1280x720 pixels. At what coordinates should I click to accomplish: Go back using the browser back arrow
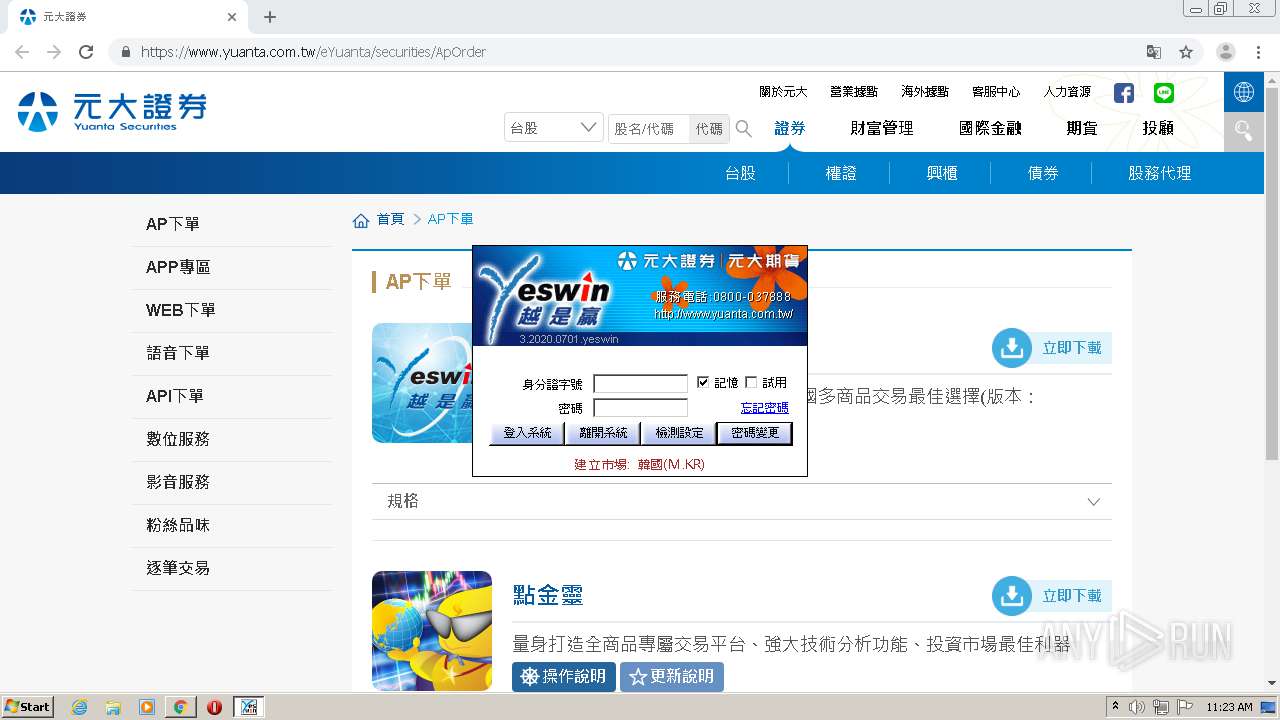22,52
